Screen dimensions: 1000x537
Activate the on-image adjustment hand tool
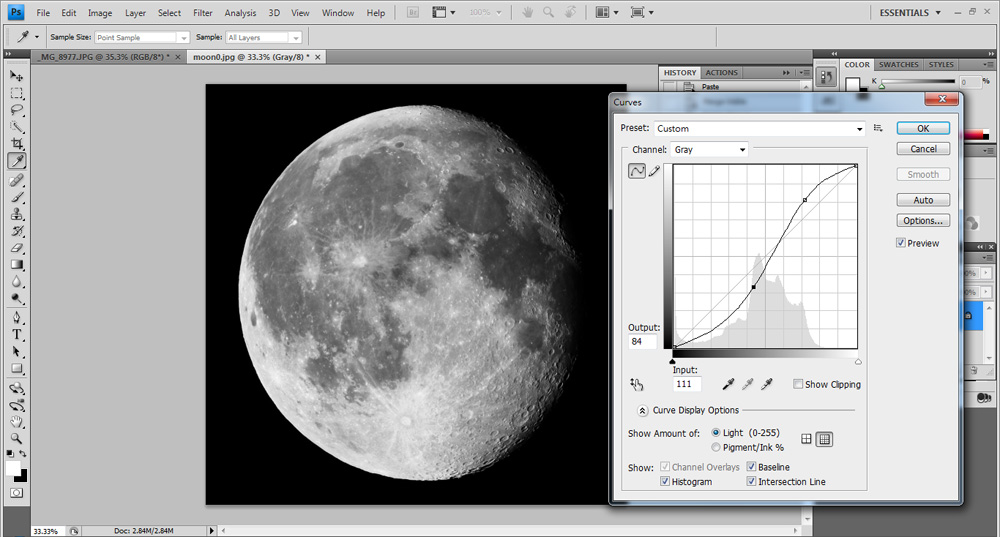[637, 384]
